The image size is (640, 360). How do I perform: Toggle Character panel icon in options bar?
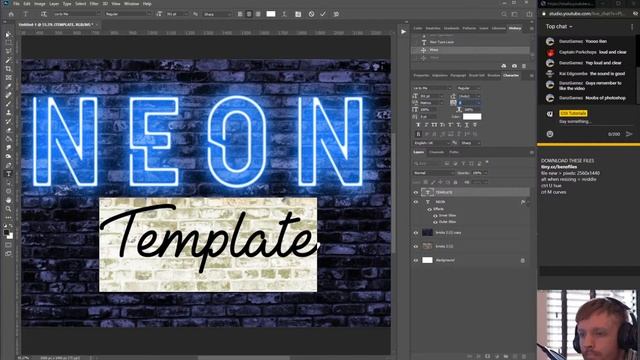298,14
